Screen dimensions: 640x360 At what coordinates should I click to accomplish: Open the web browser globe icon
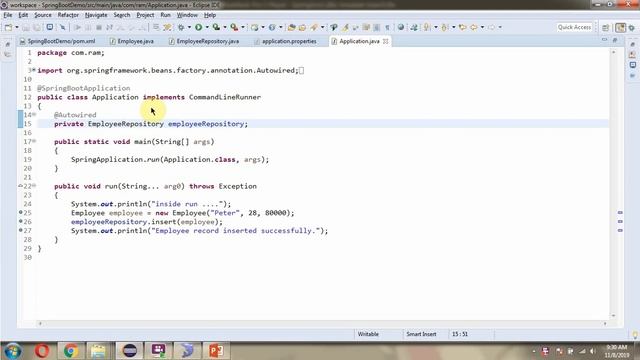tap(401, 27)
